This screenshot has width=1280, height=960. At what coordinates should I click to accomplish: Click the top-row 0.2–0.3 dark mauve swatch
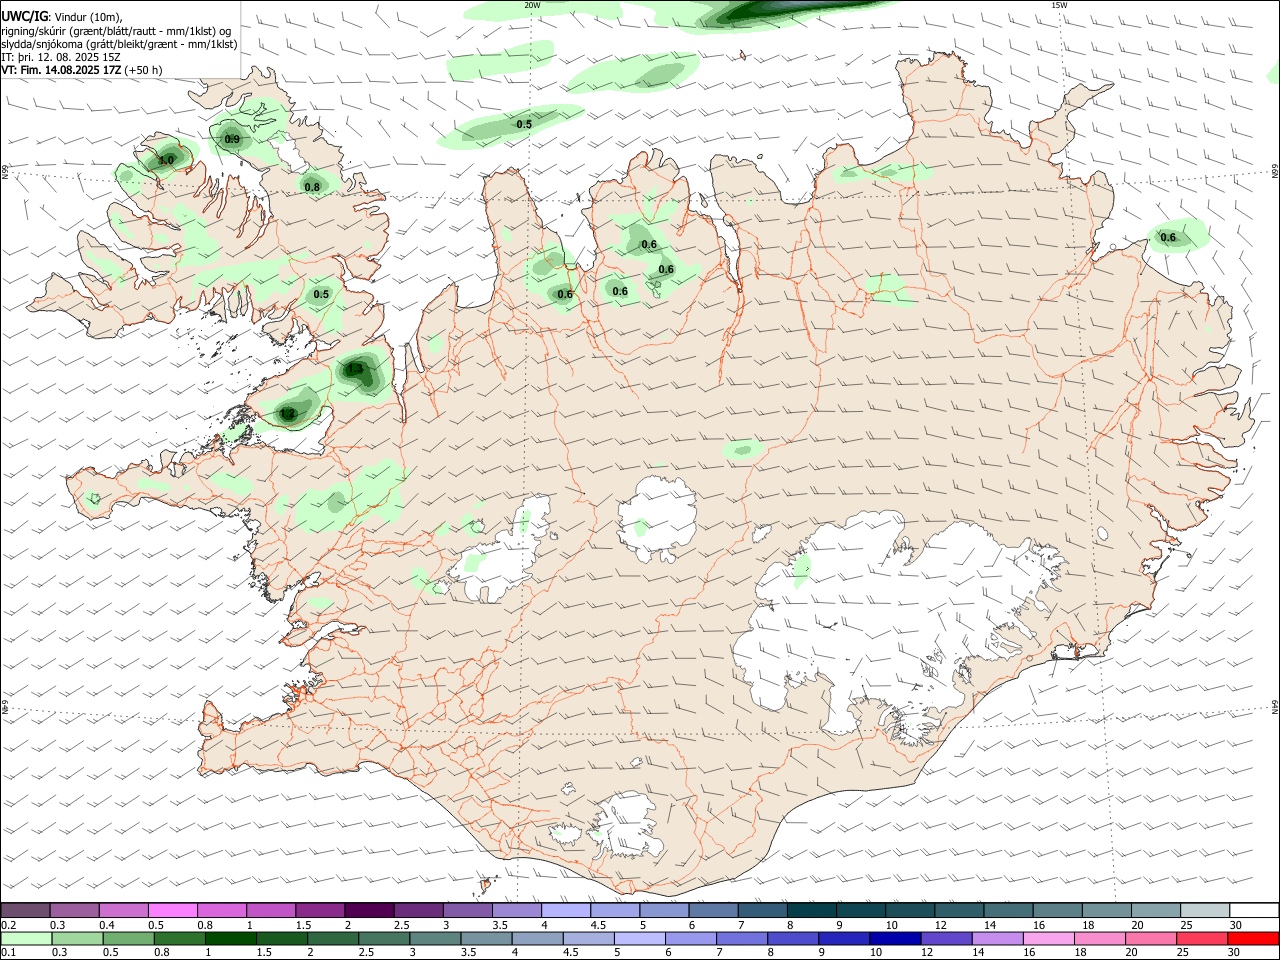tap(25, 910)
